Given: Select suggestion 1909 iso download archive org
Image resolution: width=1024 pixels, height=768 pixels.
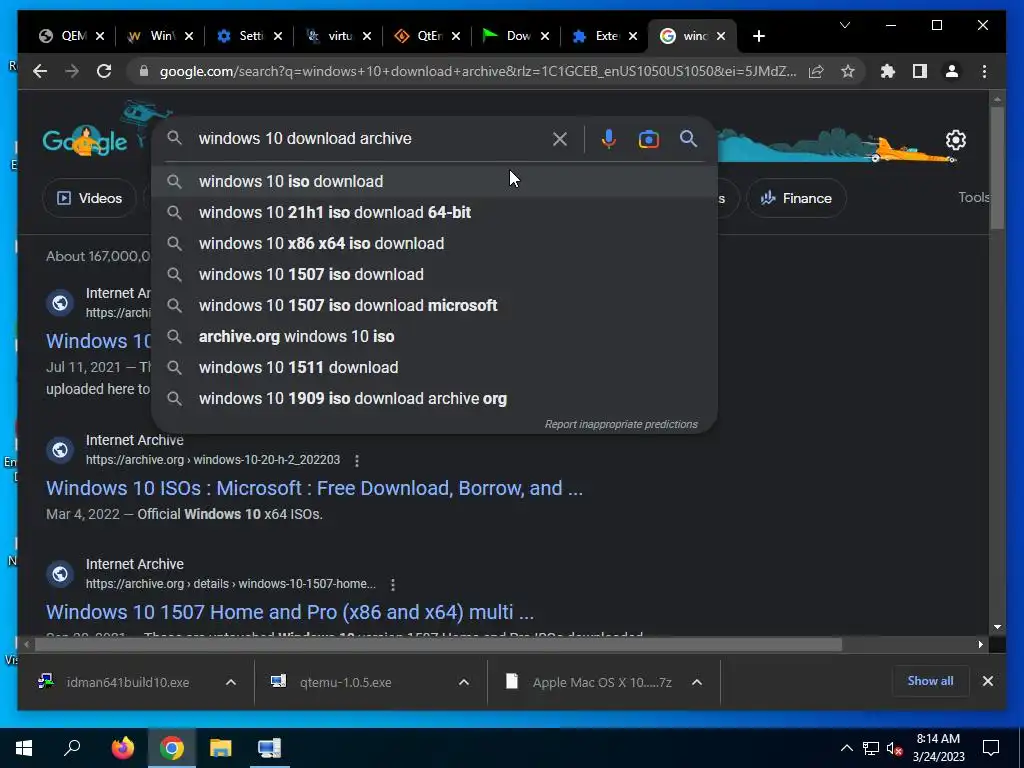Looking at the screenshot, I should click(x=434, y=398).
